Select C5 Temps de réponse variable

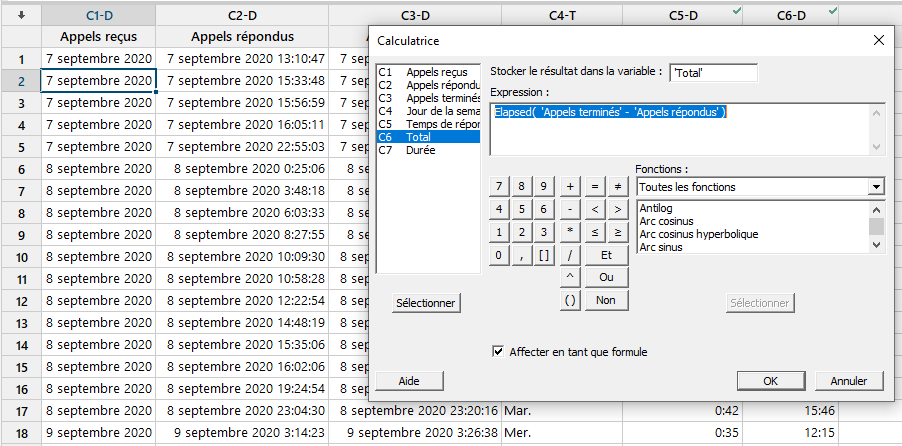427,124
